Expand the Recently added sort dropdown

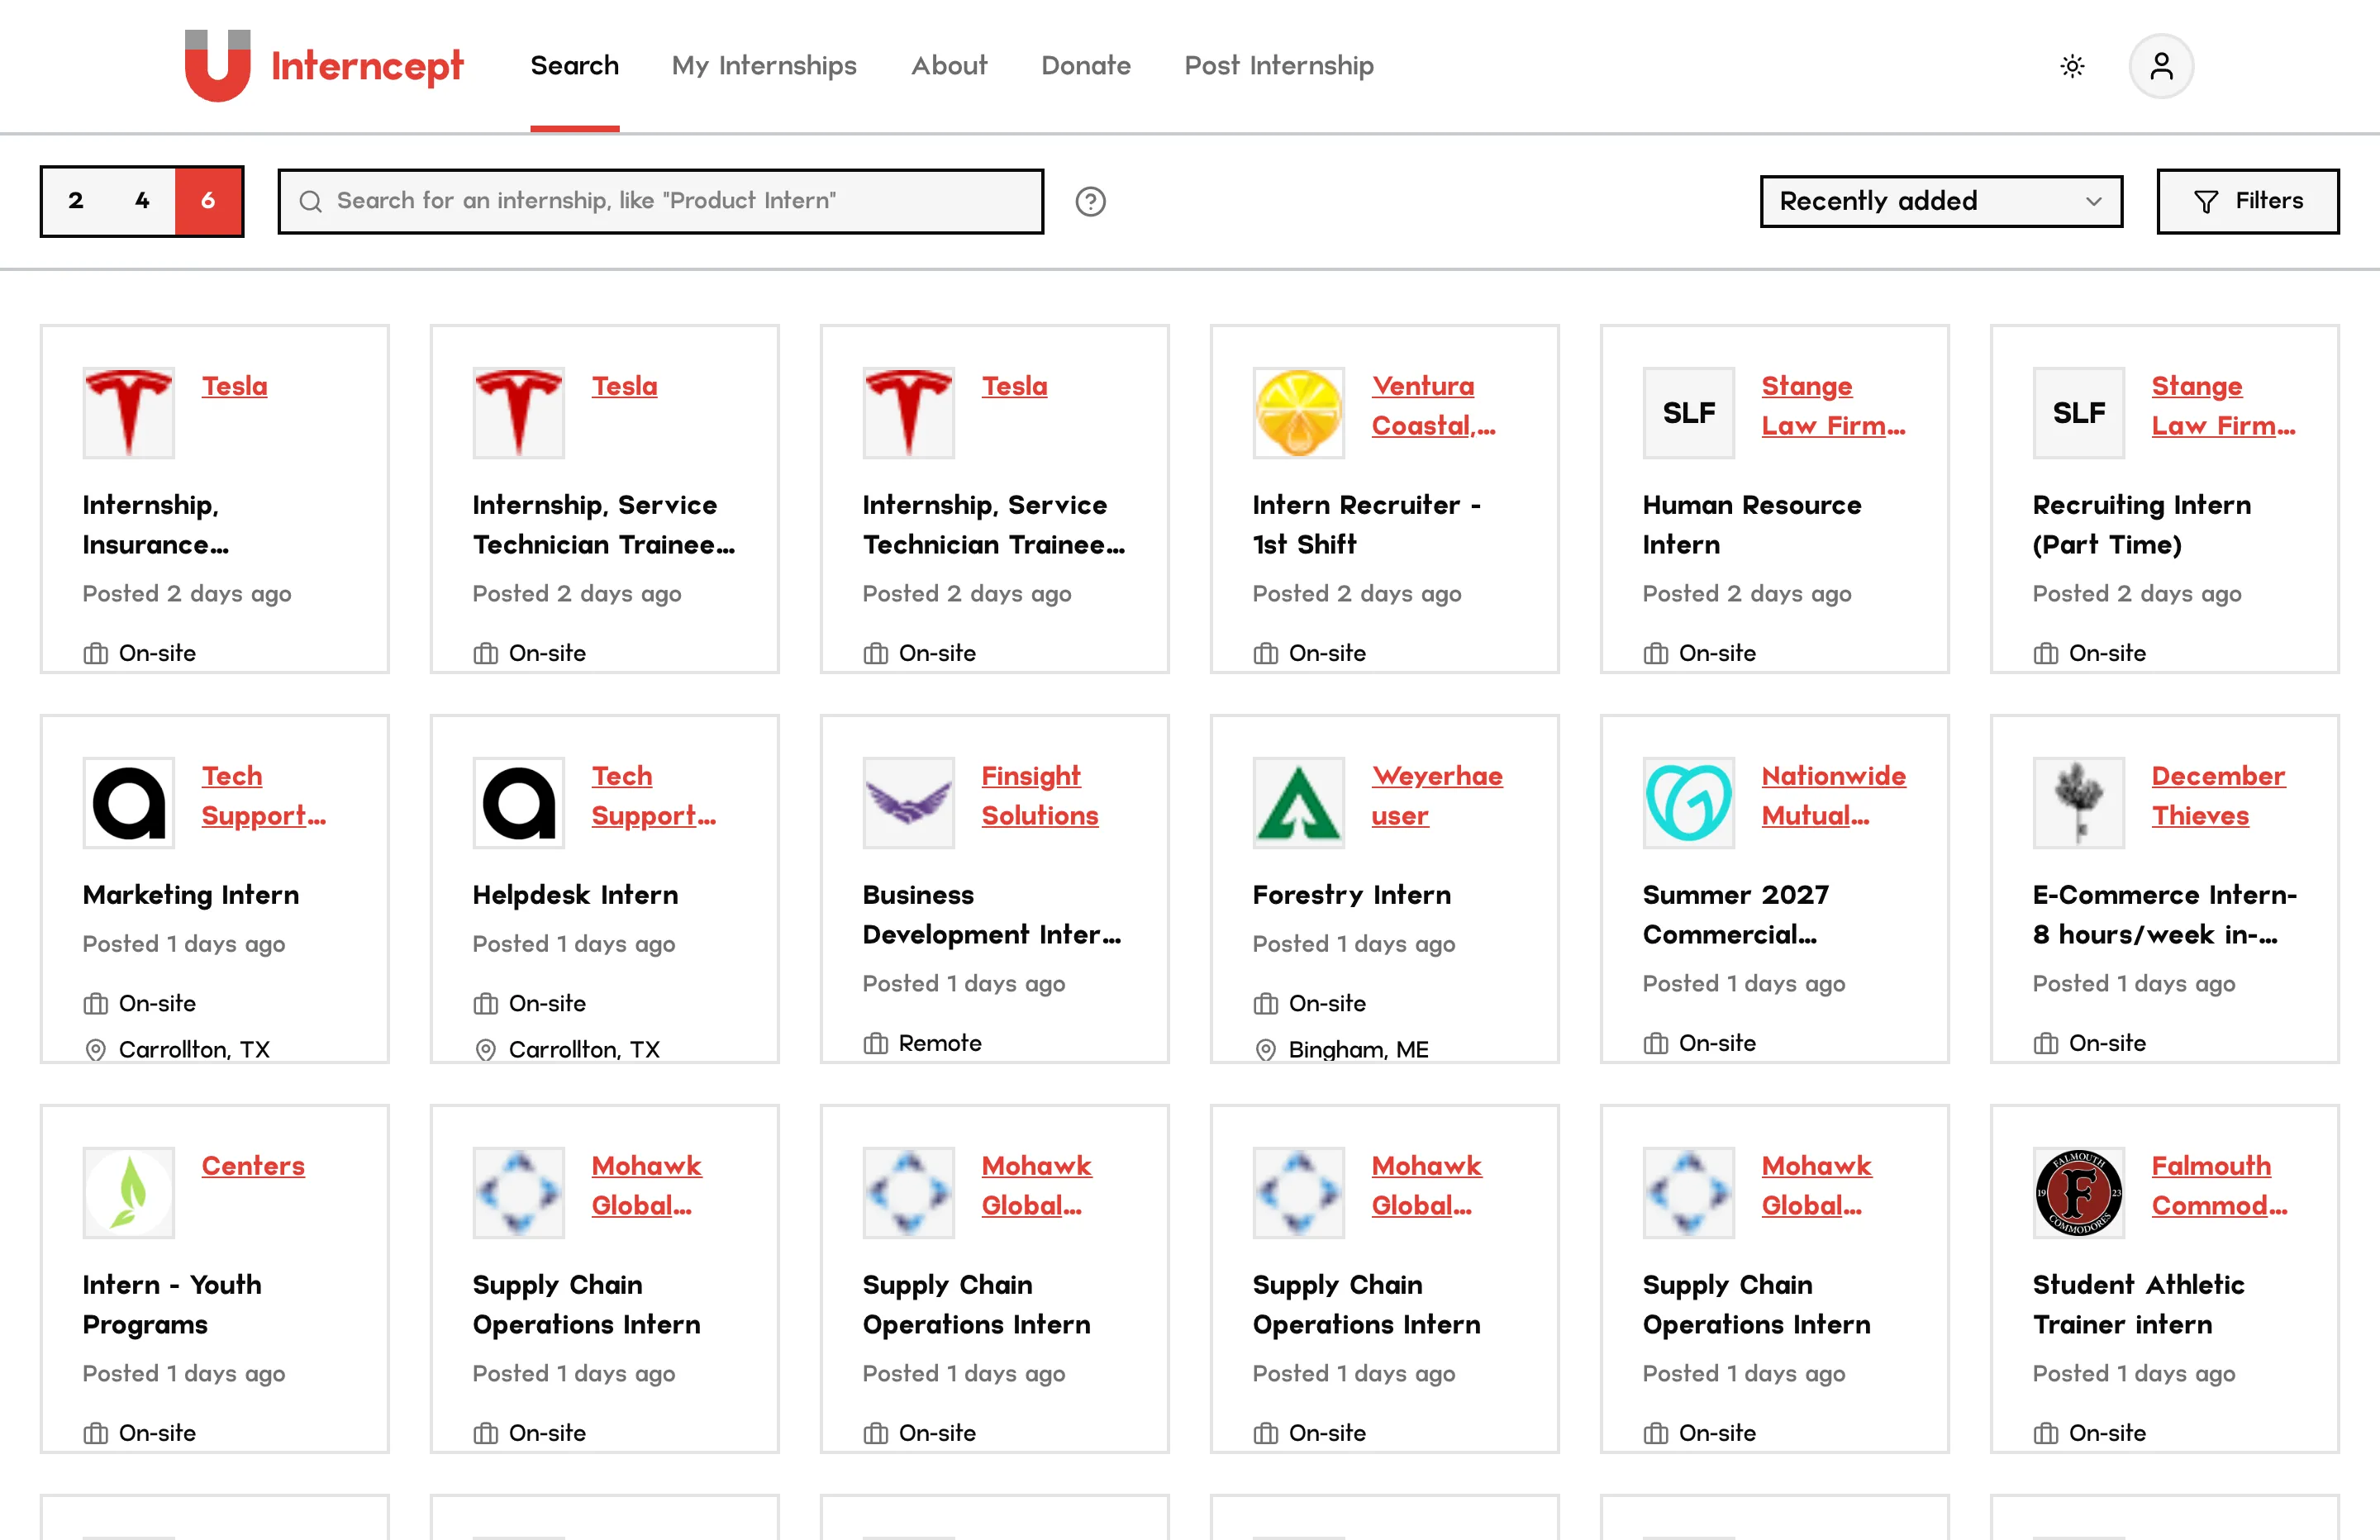(x=1941, y=201)
